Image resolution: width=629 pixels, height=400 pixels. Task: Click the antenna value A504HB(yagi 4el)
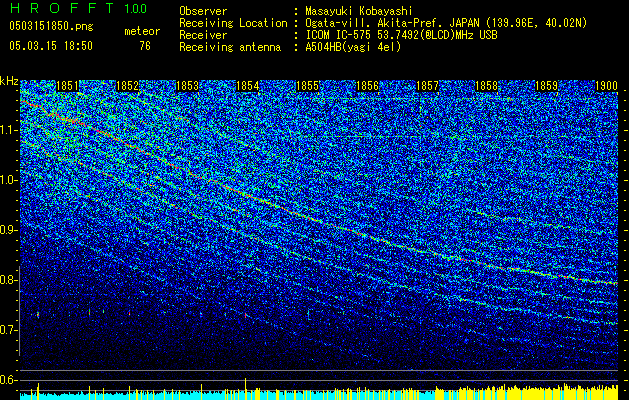tap(353, 47)
